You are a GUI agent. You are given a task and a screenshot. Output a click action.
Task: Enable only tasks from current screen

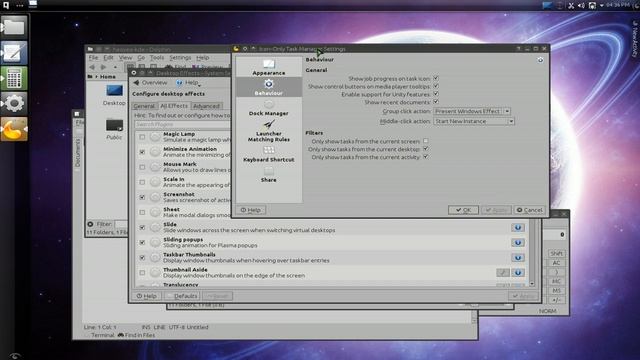(425, 141)
